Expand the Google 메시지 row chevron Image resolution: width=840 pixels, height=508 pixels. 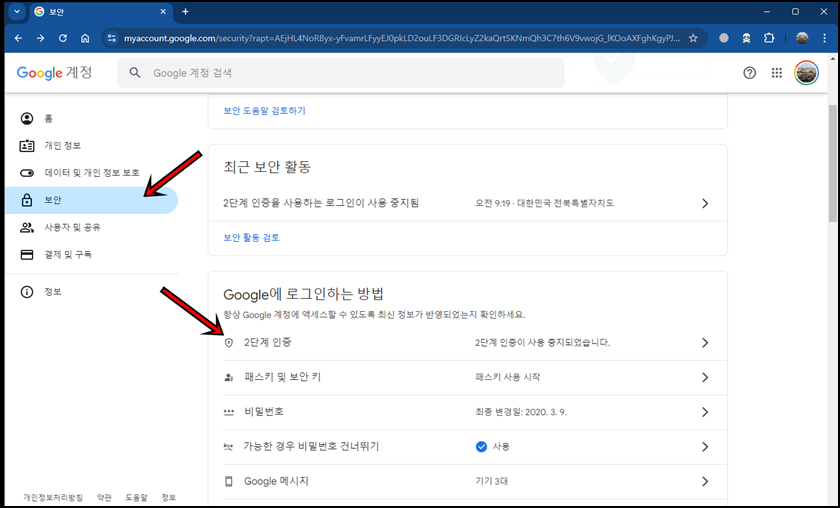click(705, 481)
